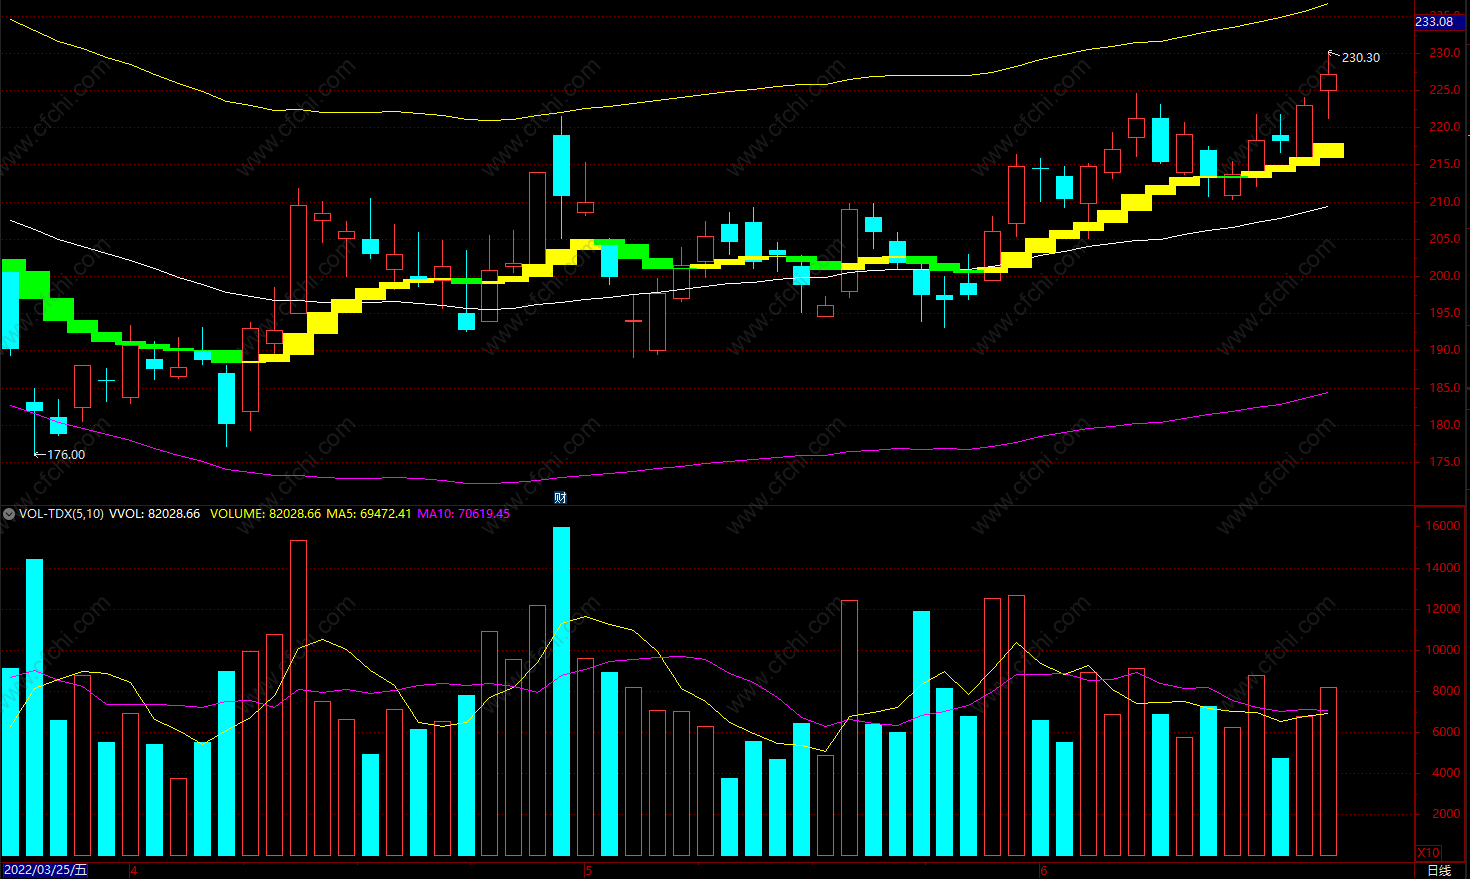Click the 日线 period label
Screen dimensions: 1470x879
pos(1439,870)
